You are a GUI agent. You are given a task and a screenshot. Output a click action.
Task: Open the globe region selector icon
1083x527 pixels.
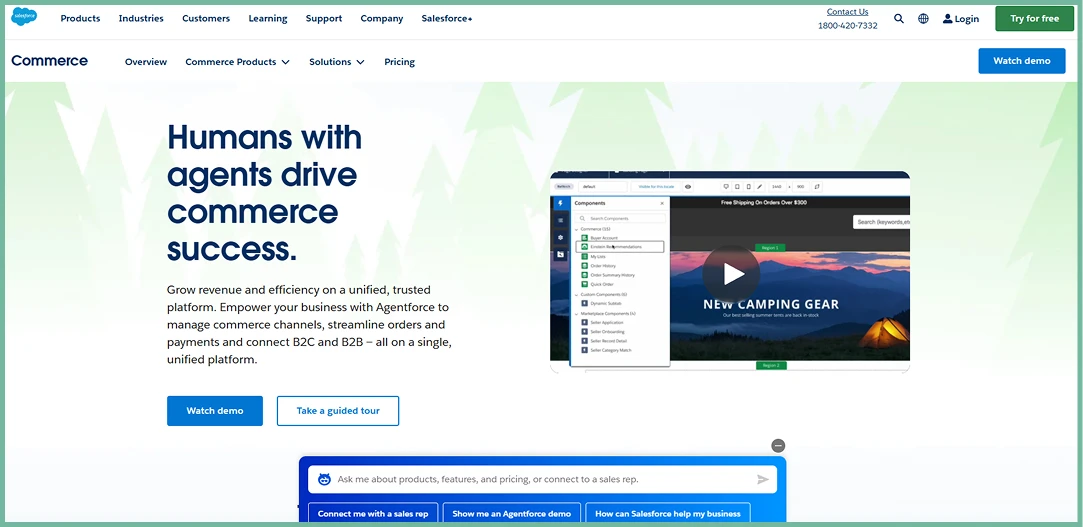[923, 19]
